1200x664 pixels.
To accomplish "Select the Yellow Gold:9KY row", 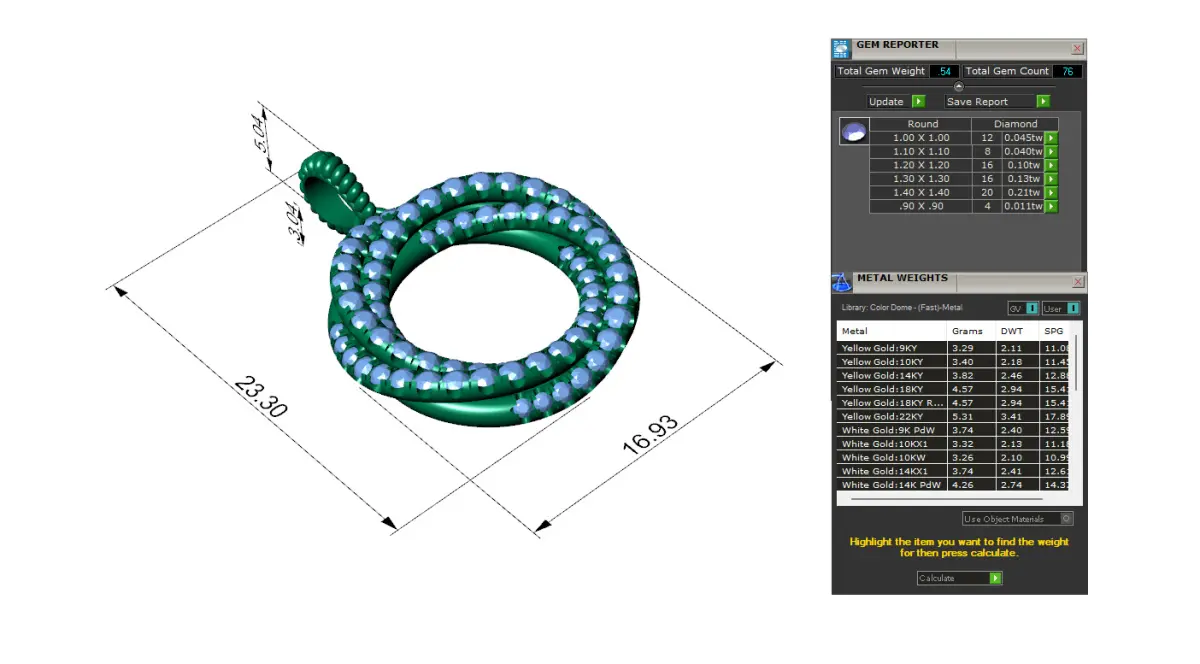I will click(x=953, y=348).
